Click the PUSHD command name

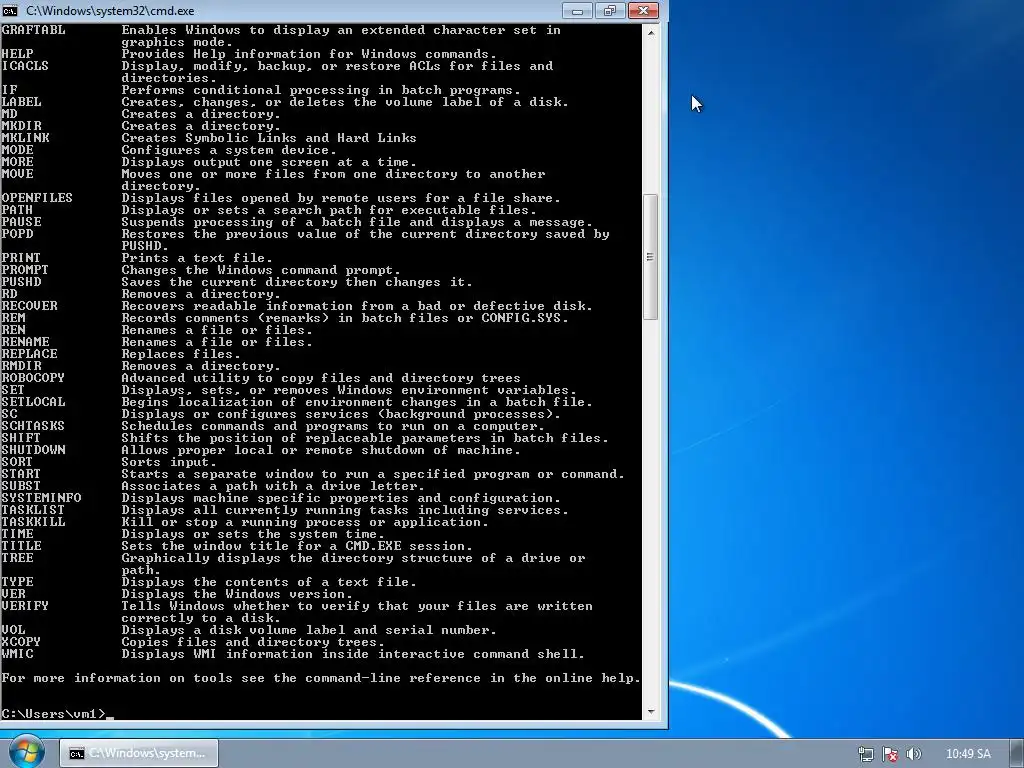21,282
